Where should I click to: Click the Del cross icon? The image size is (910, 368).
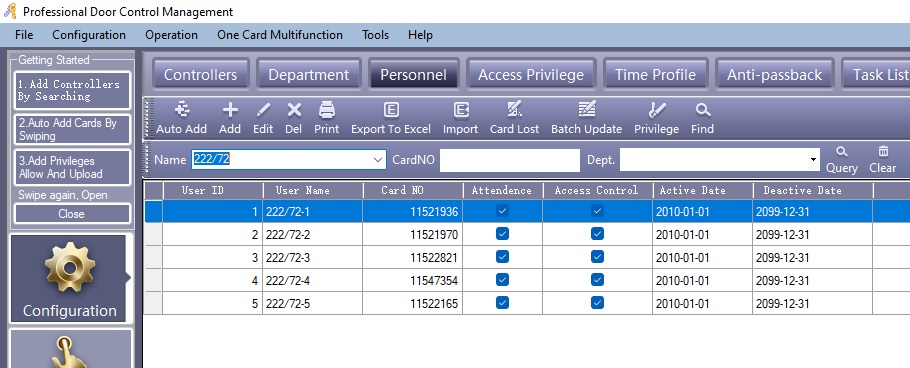[x=294, y=110]
